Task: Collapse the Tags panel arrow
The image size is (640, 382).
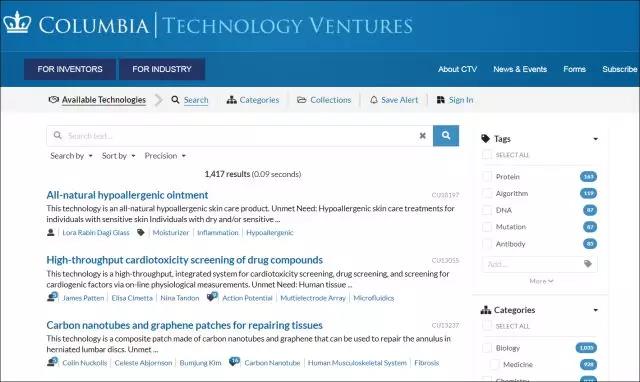Action: [x=596, y=139]
